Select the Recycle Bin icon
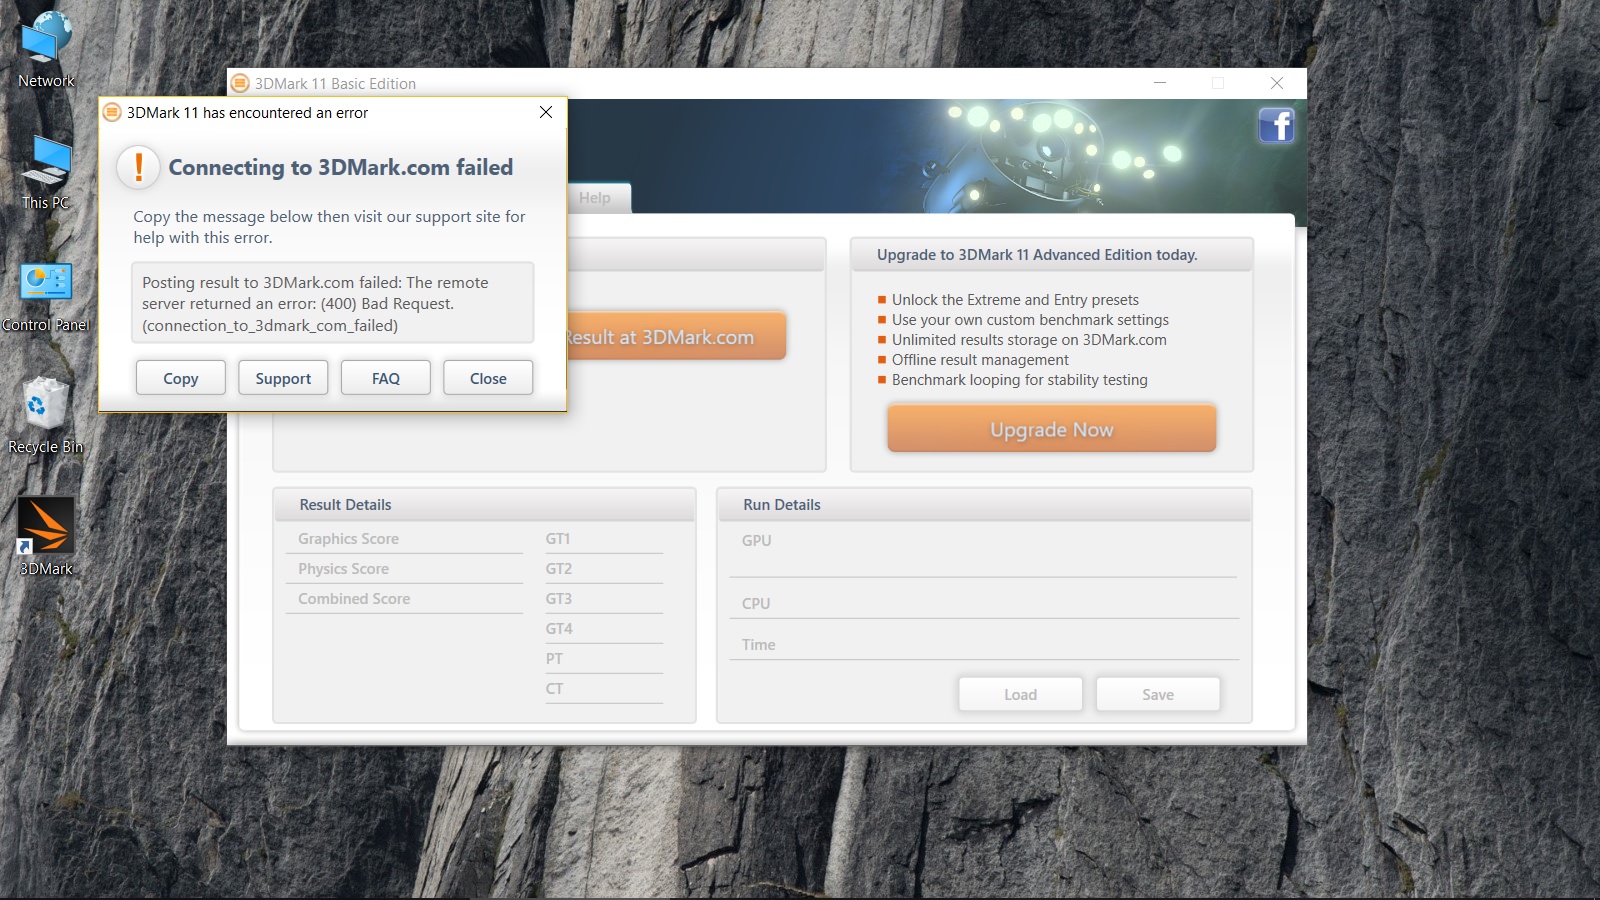1600x900 pixels. coord(46,415)
